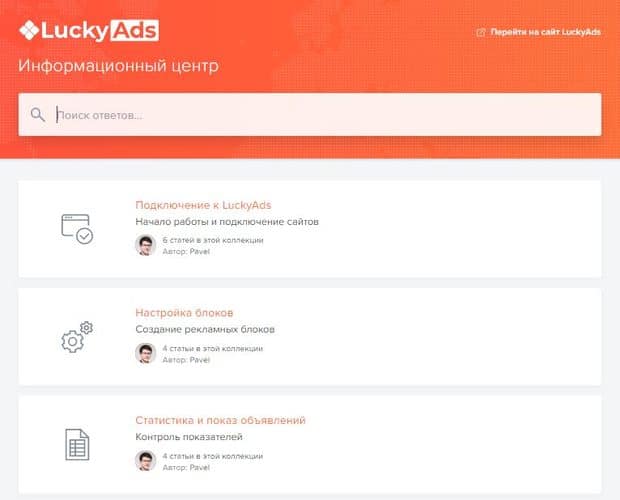Screen dimensions: 620x500
Task: Click Pavel's avatar in the Настройка блоков card
Action: click(146, 353)
